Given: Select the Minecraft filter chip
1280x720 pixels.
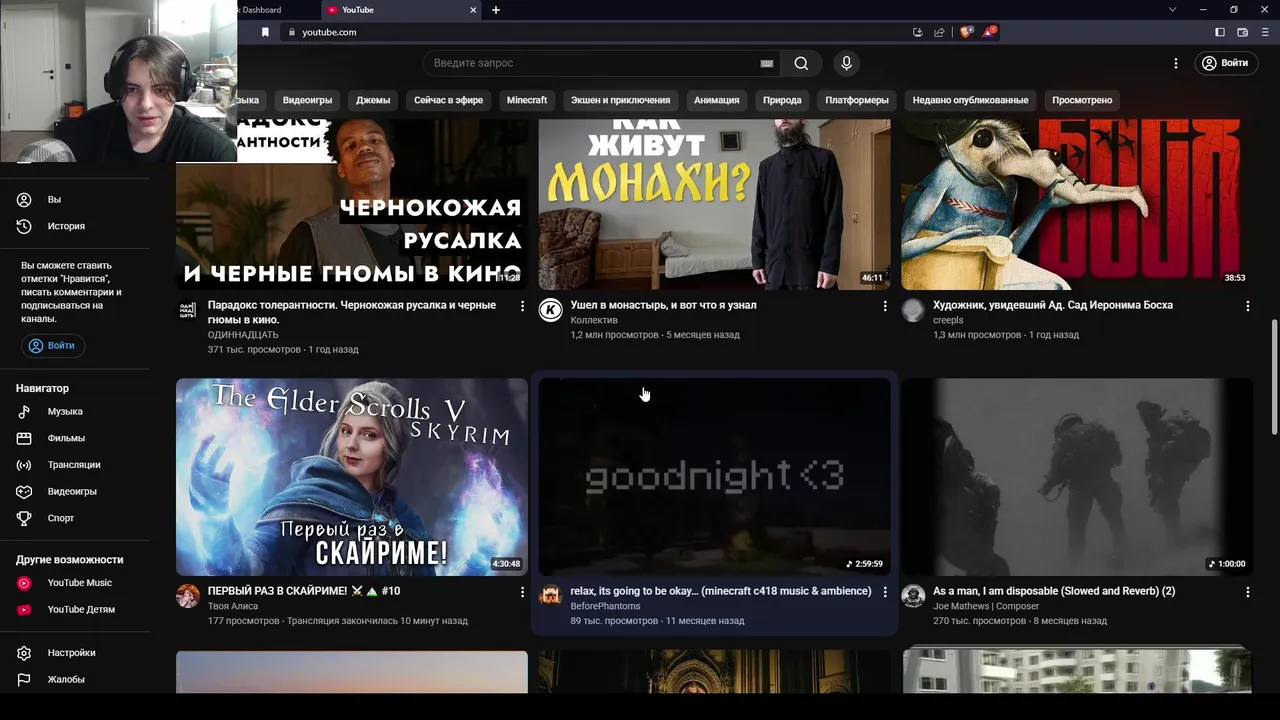Looking at the screenshot, I should coord(527,100).
